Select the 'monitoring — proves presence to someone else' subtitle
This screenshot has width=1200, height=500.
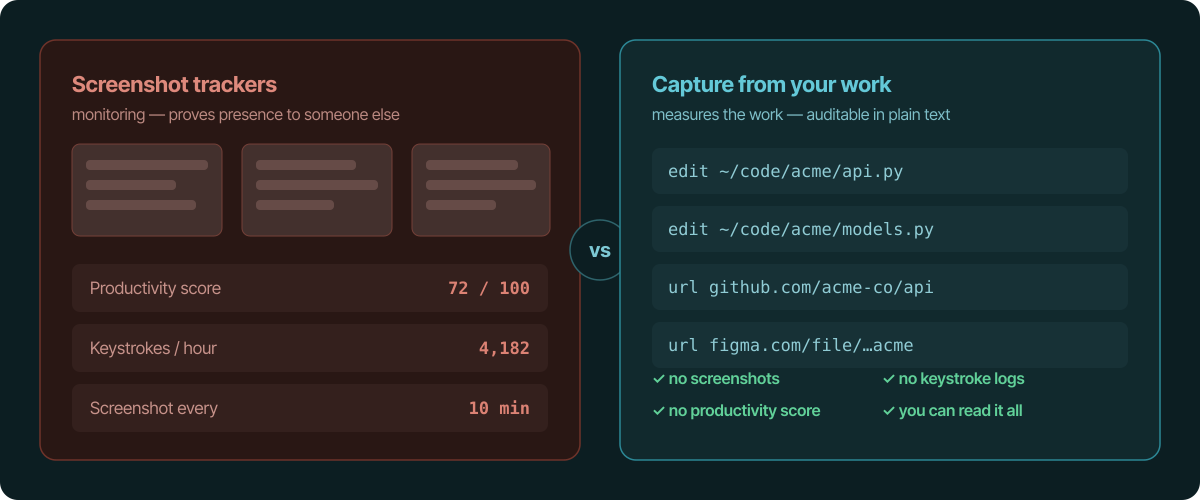click(235, 115)
